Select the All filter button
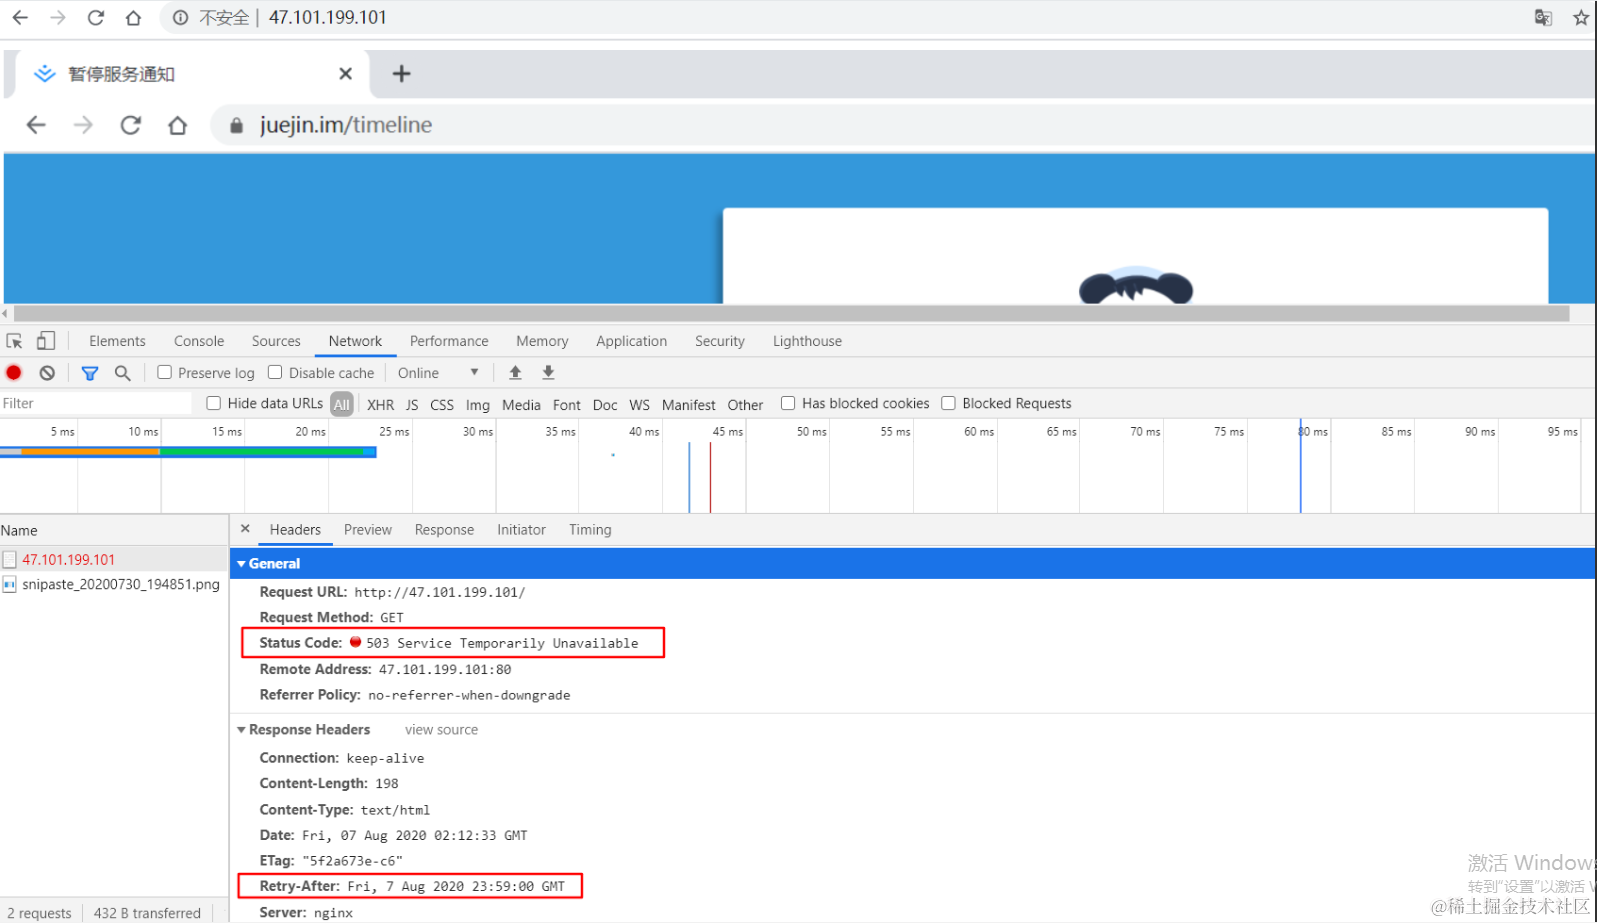This screenshot has height=923, width=1597. pos(342,404)
